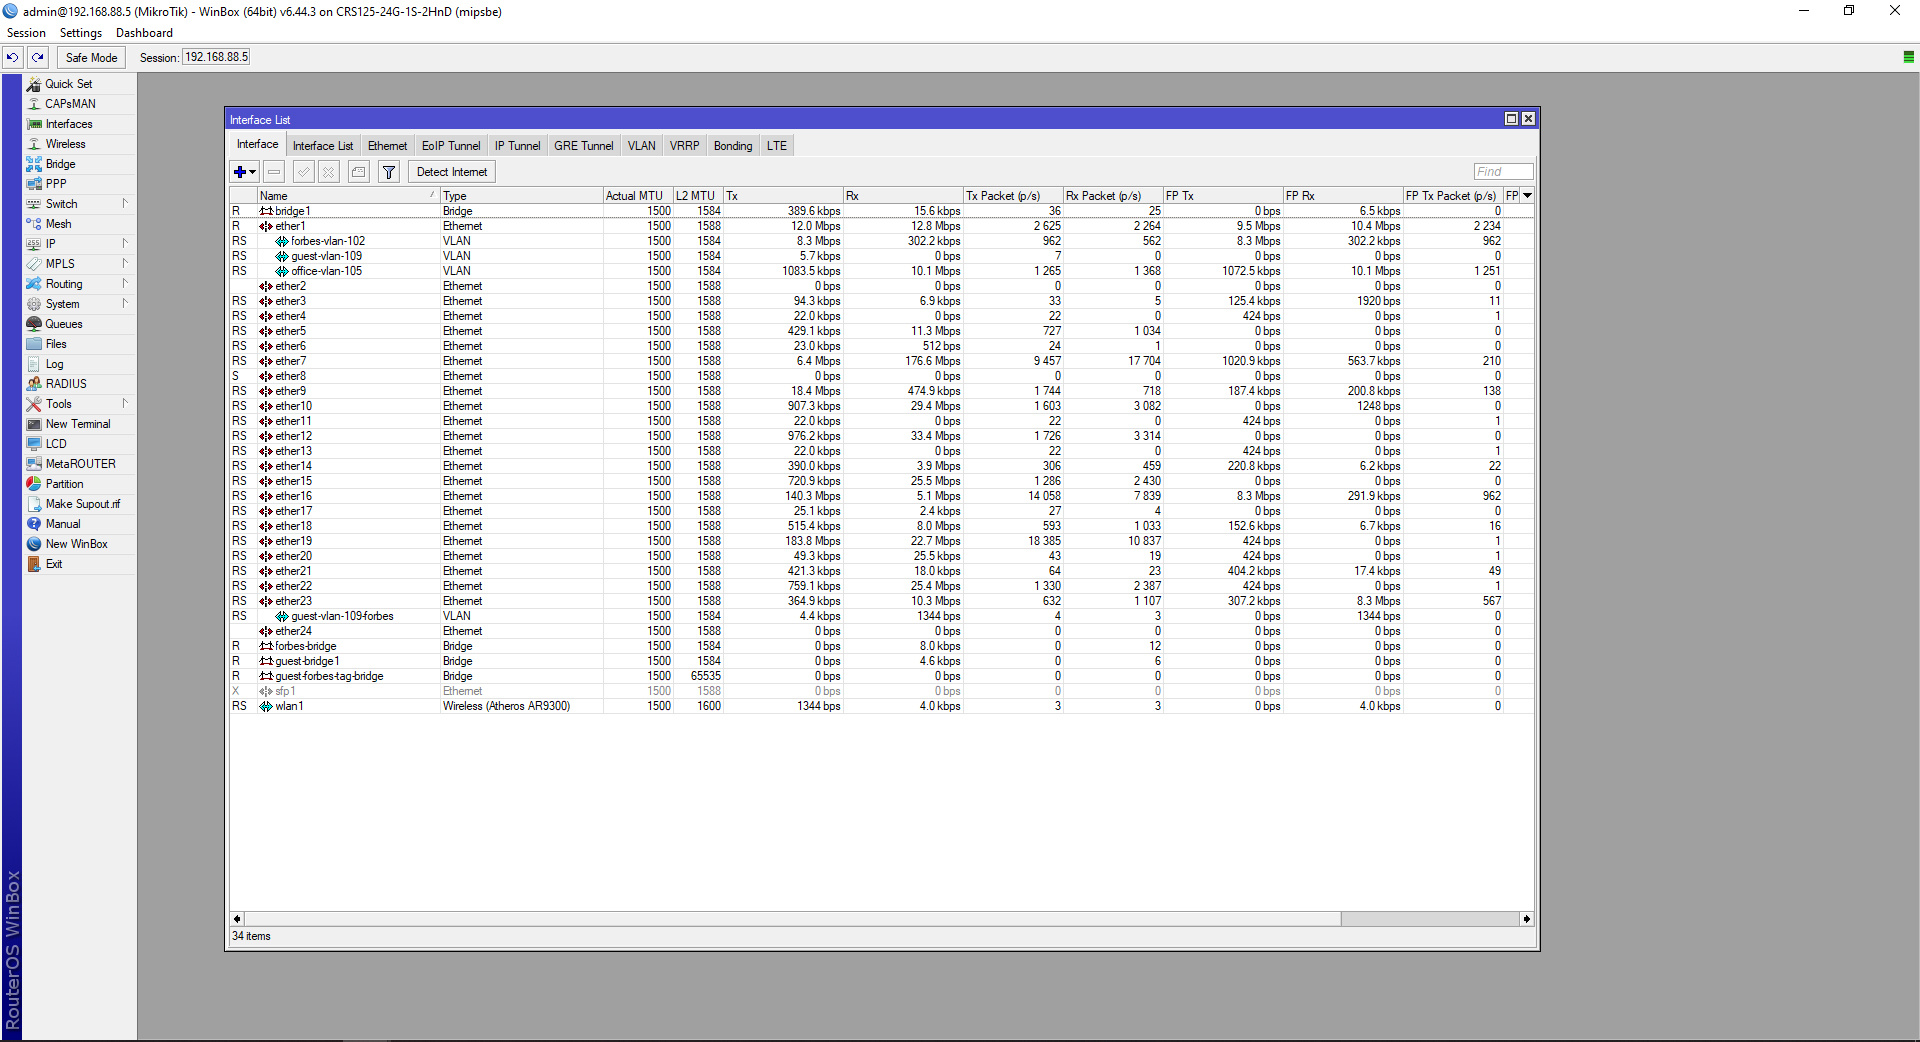Switch to the Bonding tab
Screen dimensions: 1920x1042
click(733, 146)
